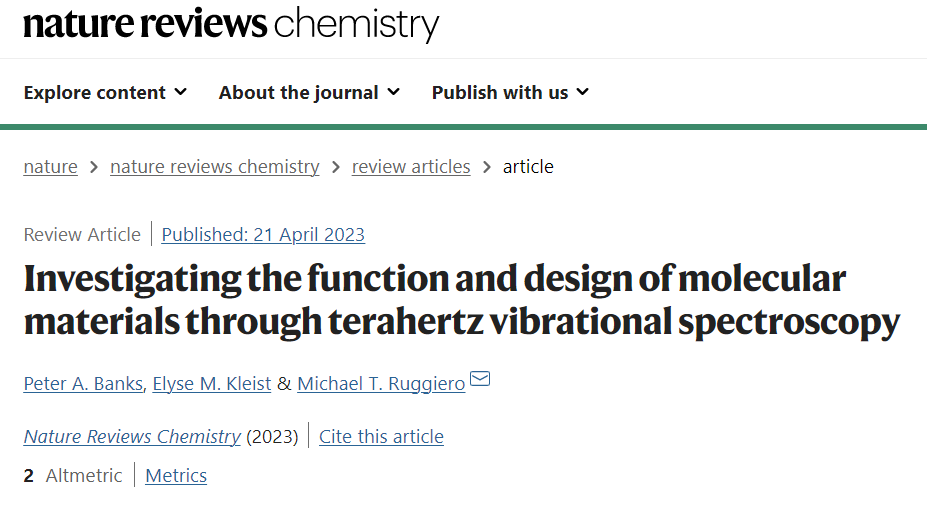Click the nature reviews chemistry logo

tap(231, 24)
